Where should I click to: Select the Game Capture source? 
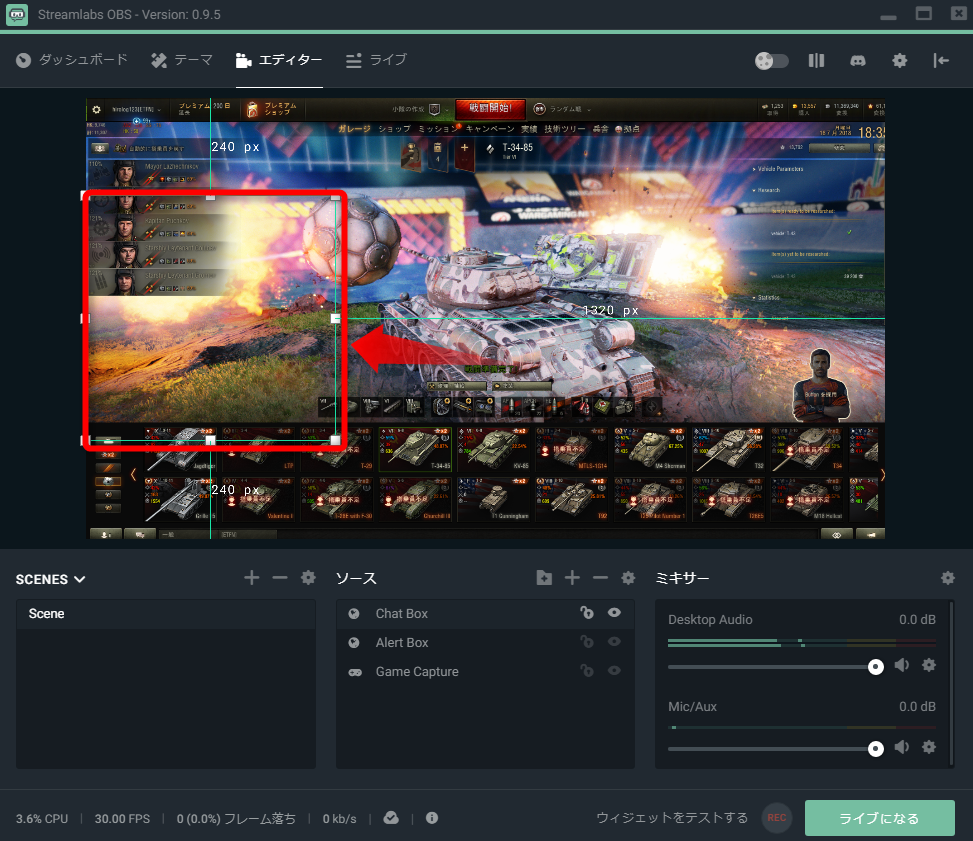(485, 672)
